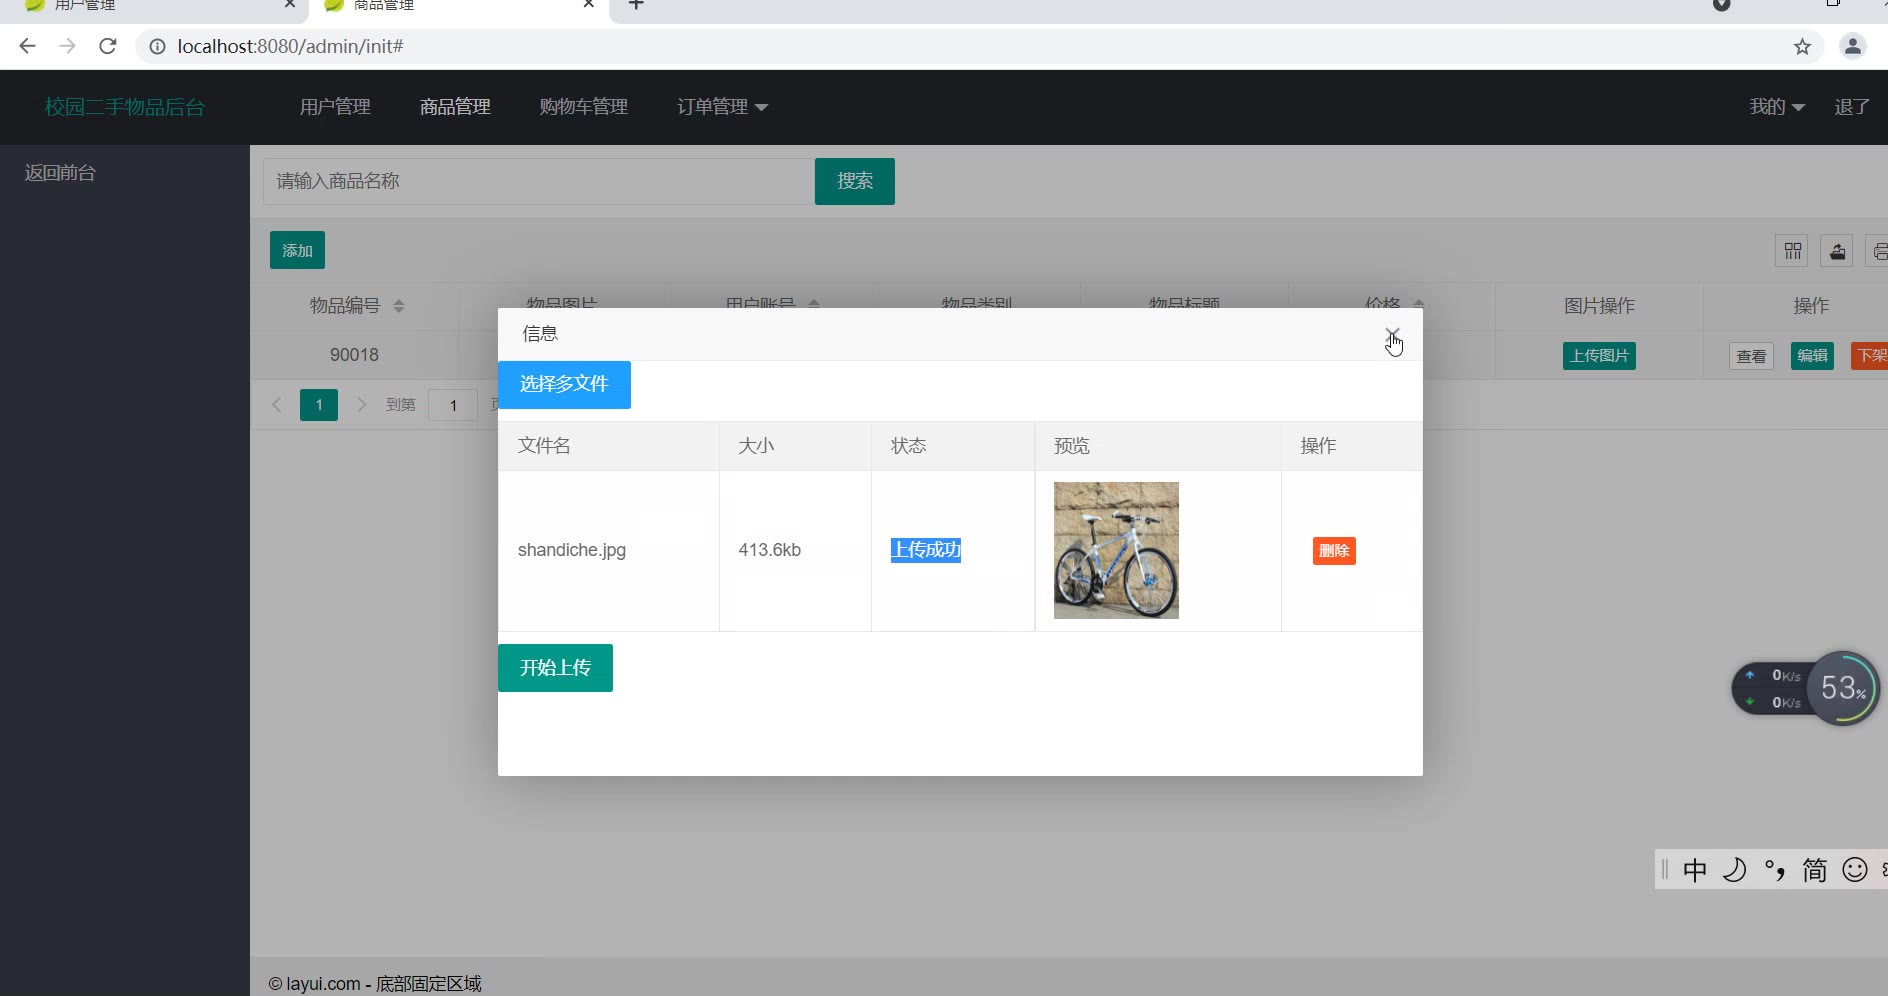Click the network speed 0K/s readout
Screen dimensions: 1888x996
pos(1774,689)
